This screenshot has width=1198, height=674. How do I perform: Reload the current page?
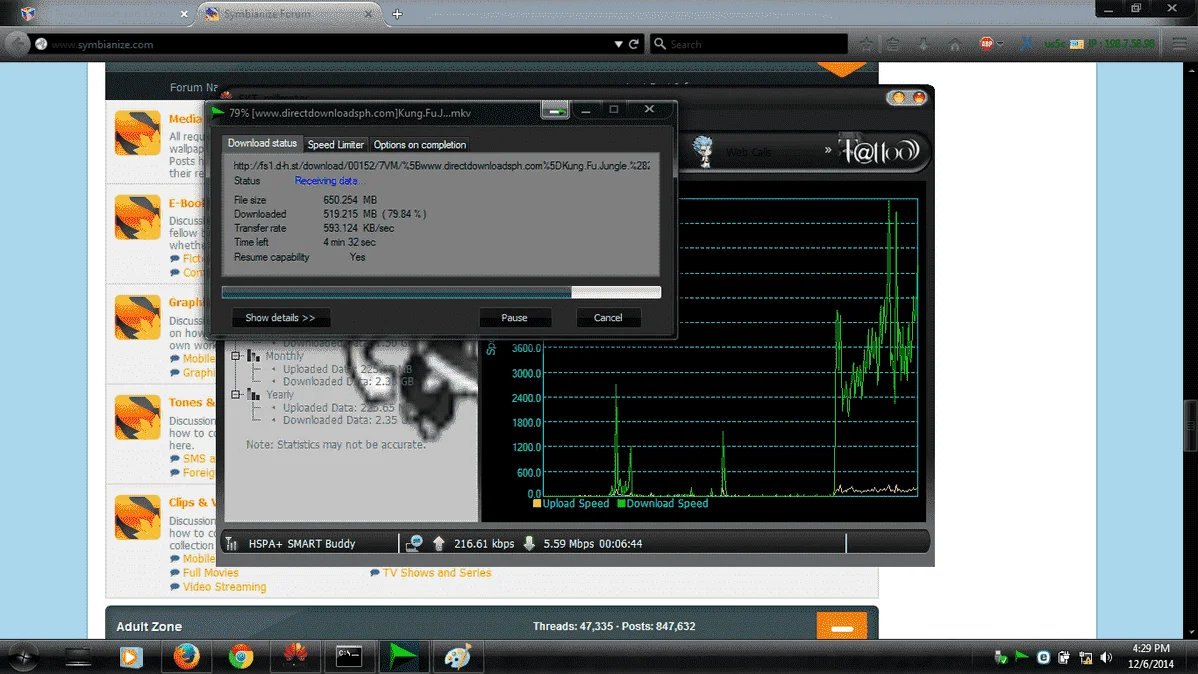pos(633,44)
